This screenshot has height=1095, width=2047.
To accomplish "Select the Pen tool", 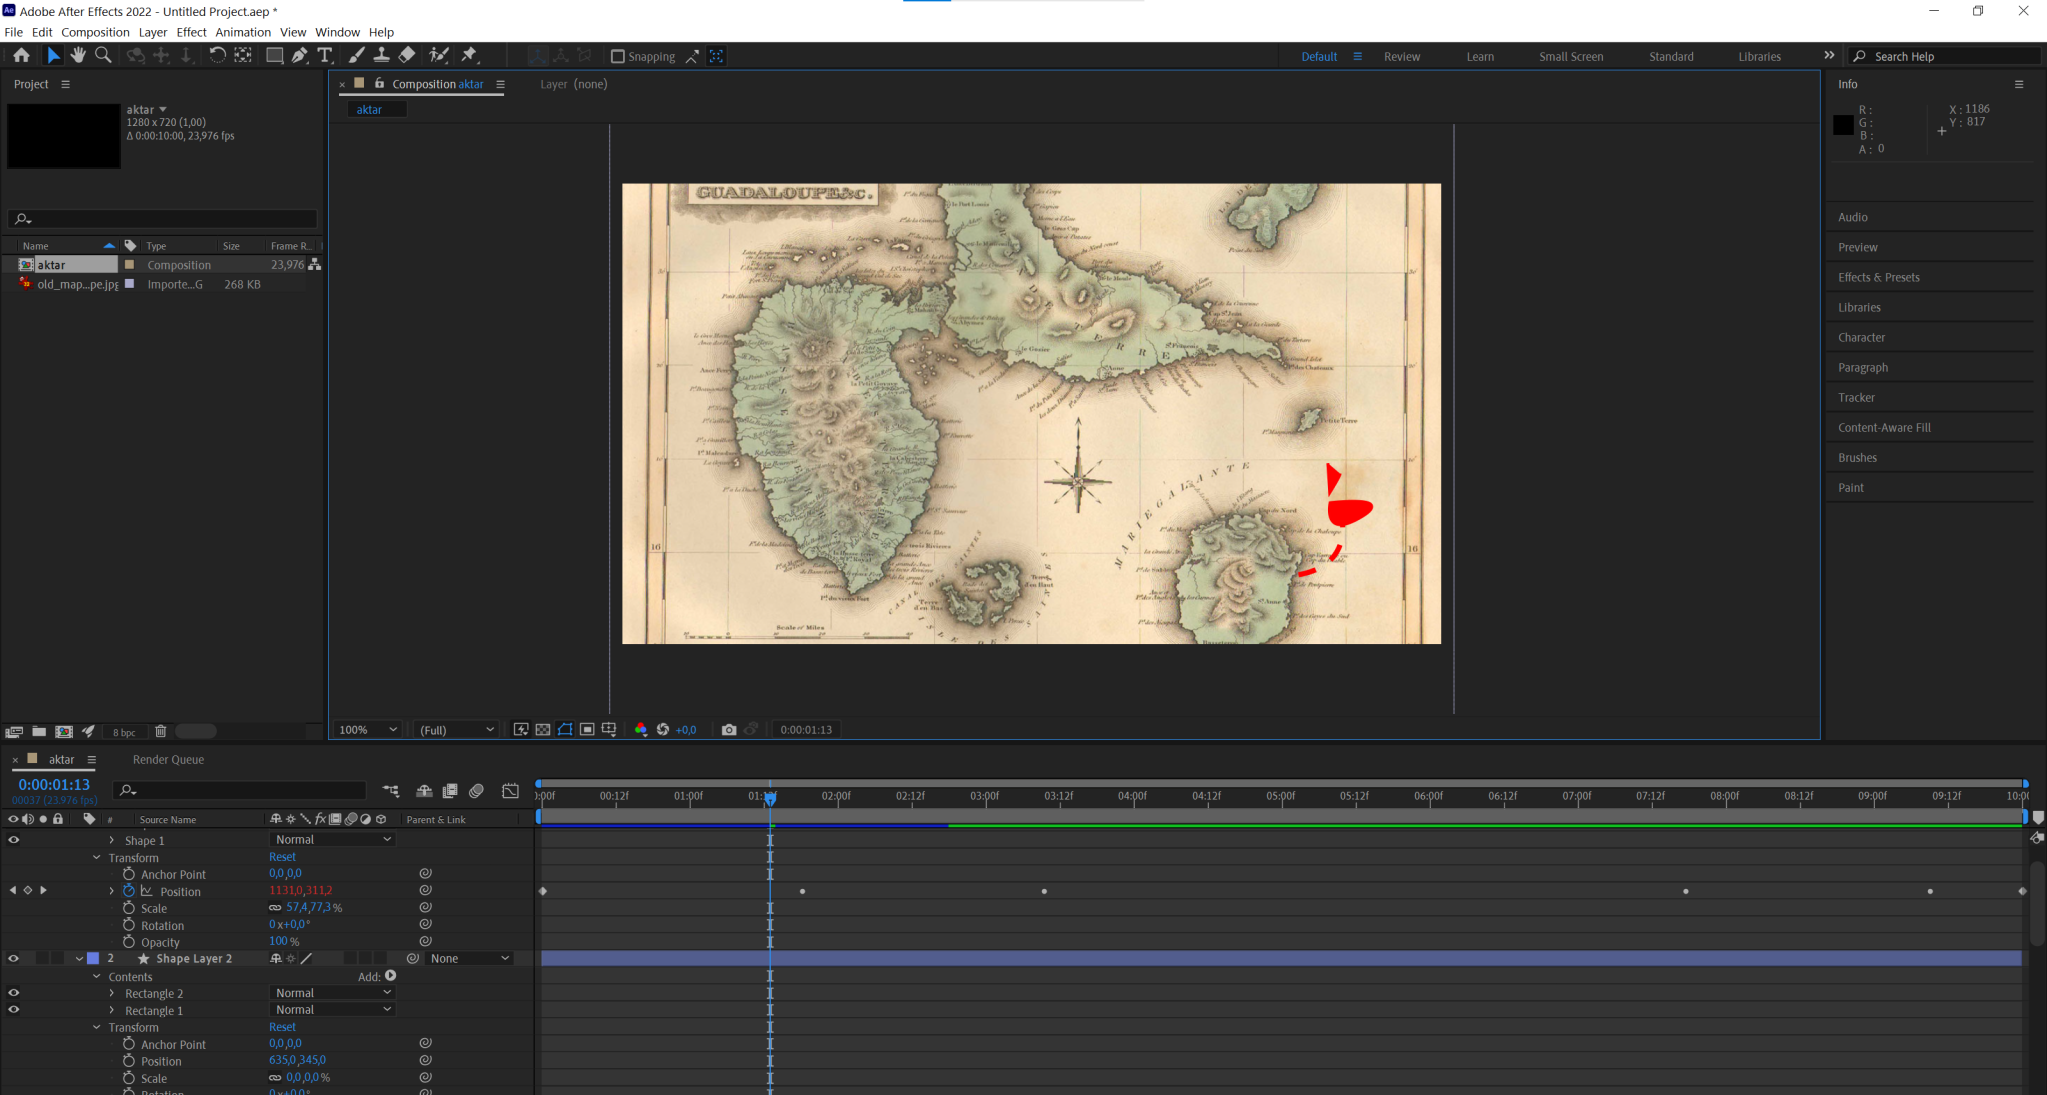I will coord(299,56).
